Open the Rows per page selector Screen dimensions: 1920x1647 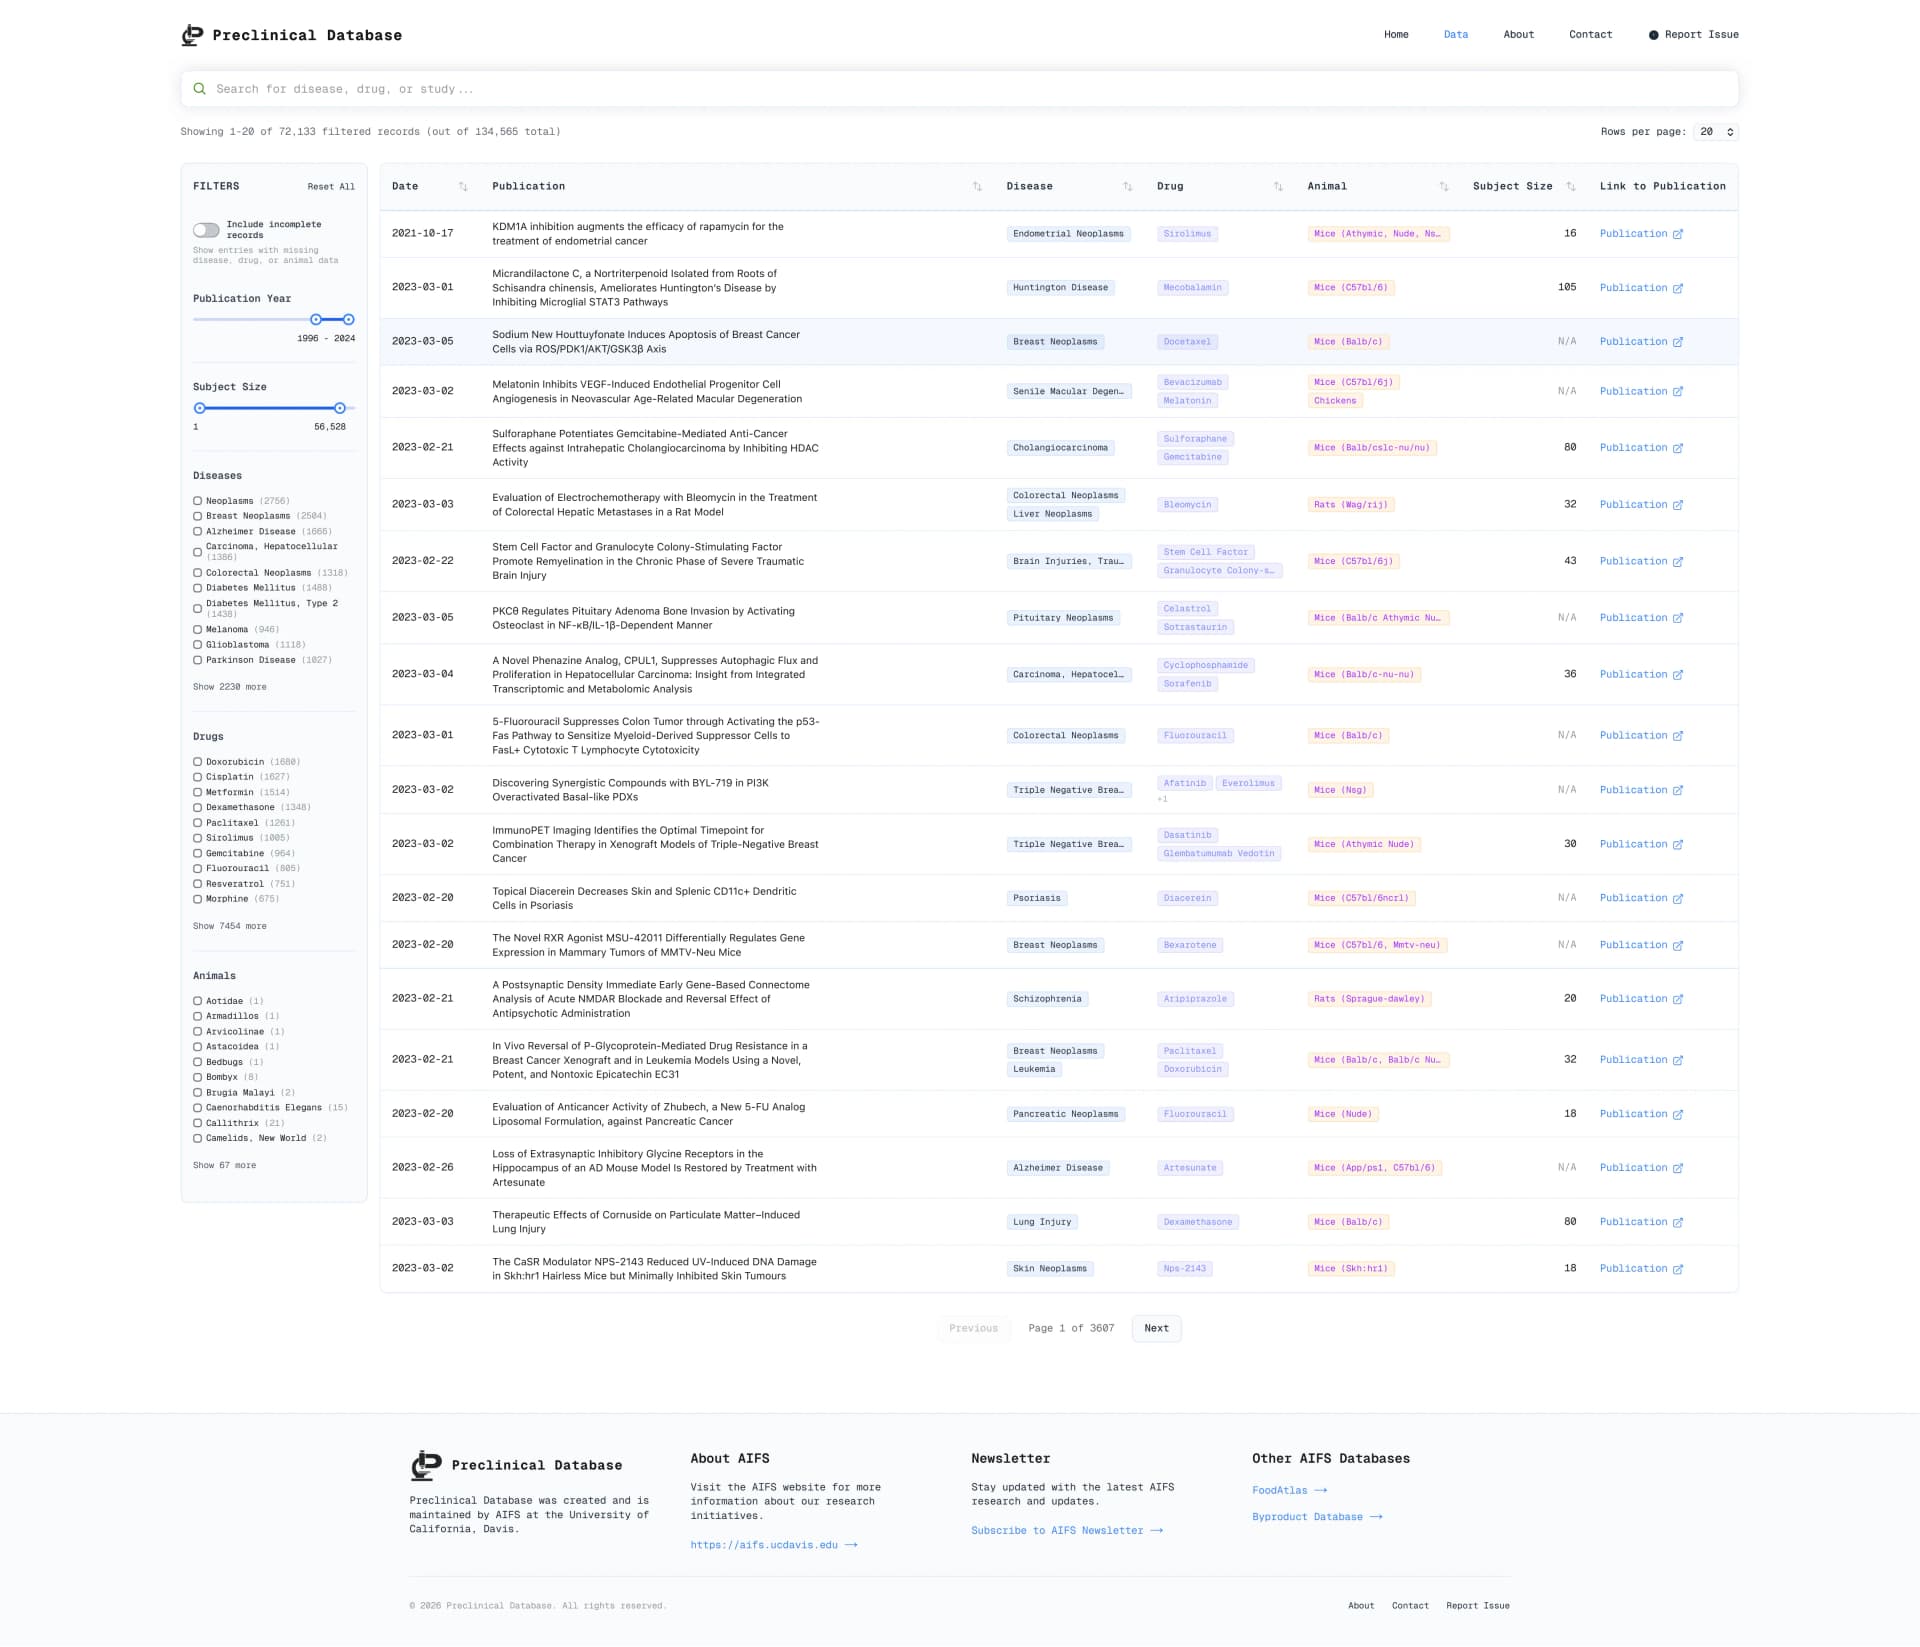1714,131
